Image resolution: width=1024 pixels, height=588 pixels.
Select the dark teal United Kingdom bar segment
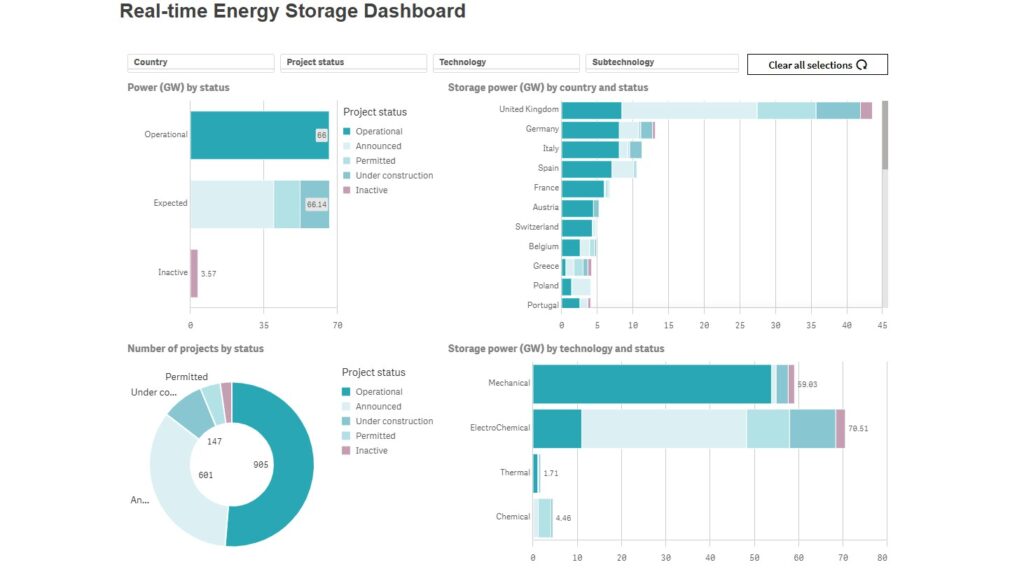tap(591, 110)
